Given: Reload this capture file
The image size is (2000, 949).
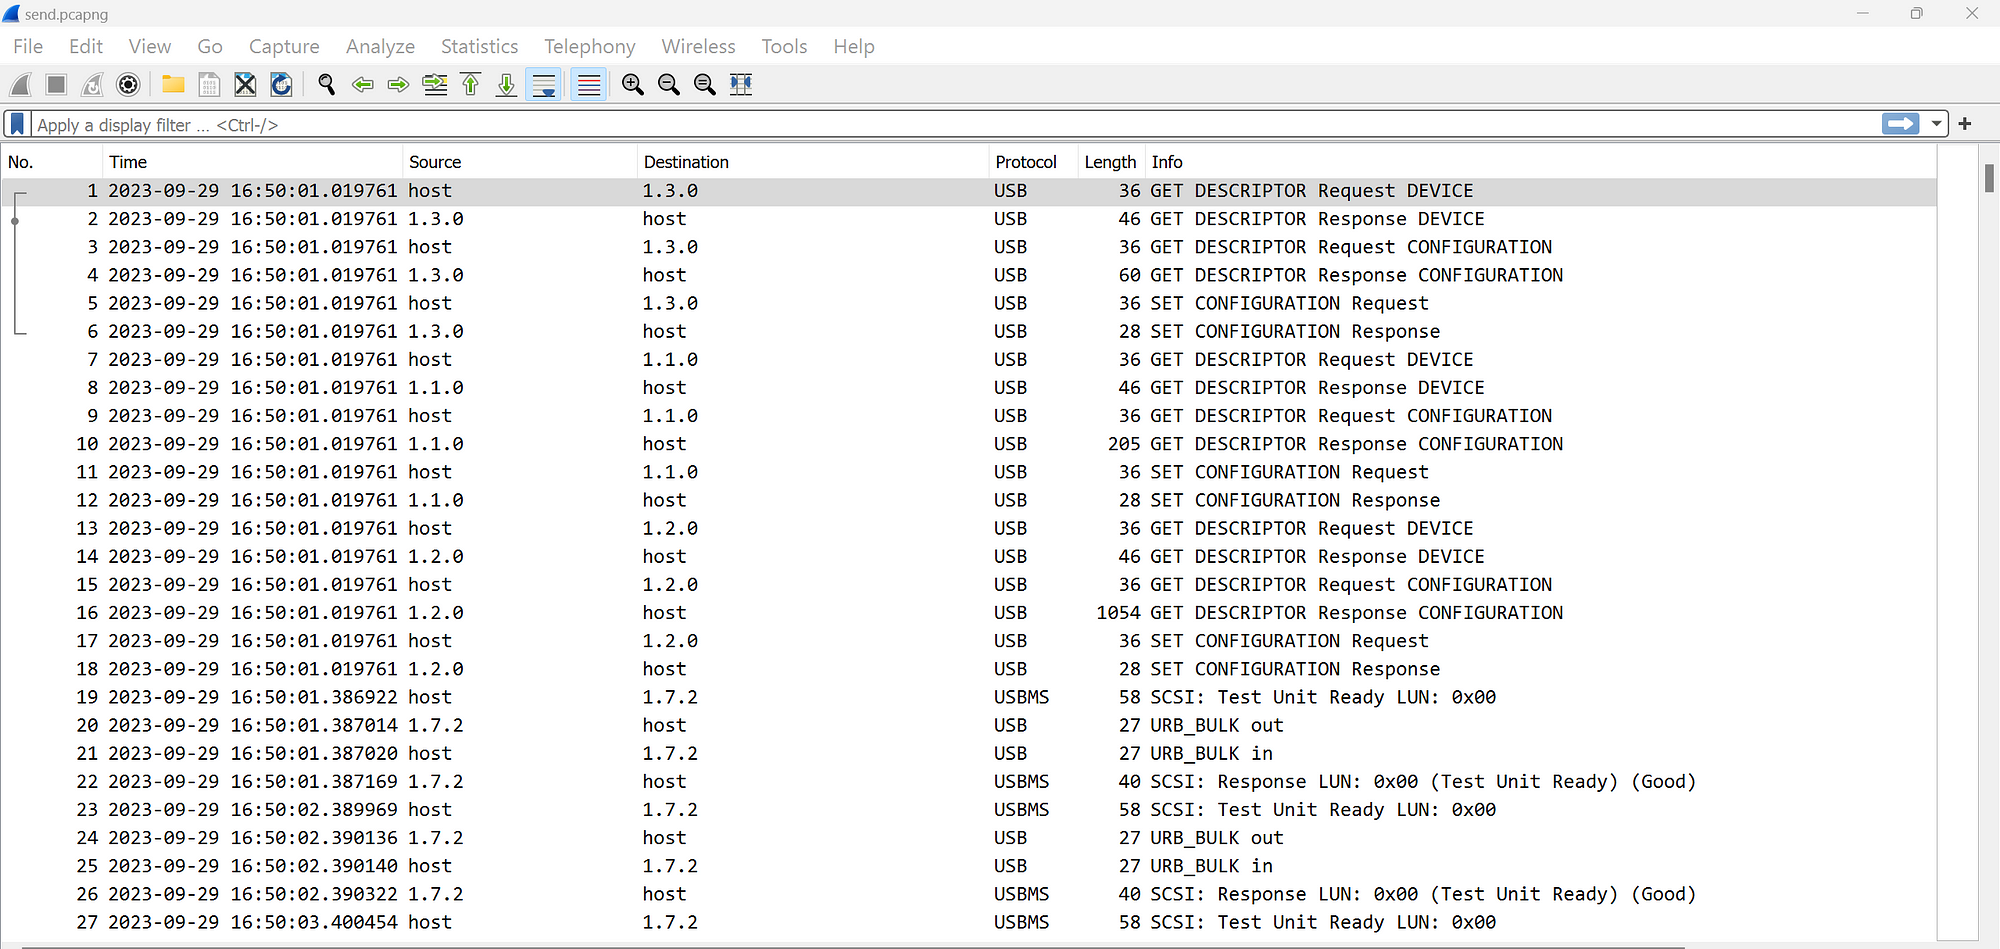Looking at the screenshot, I should coord(281,85).
